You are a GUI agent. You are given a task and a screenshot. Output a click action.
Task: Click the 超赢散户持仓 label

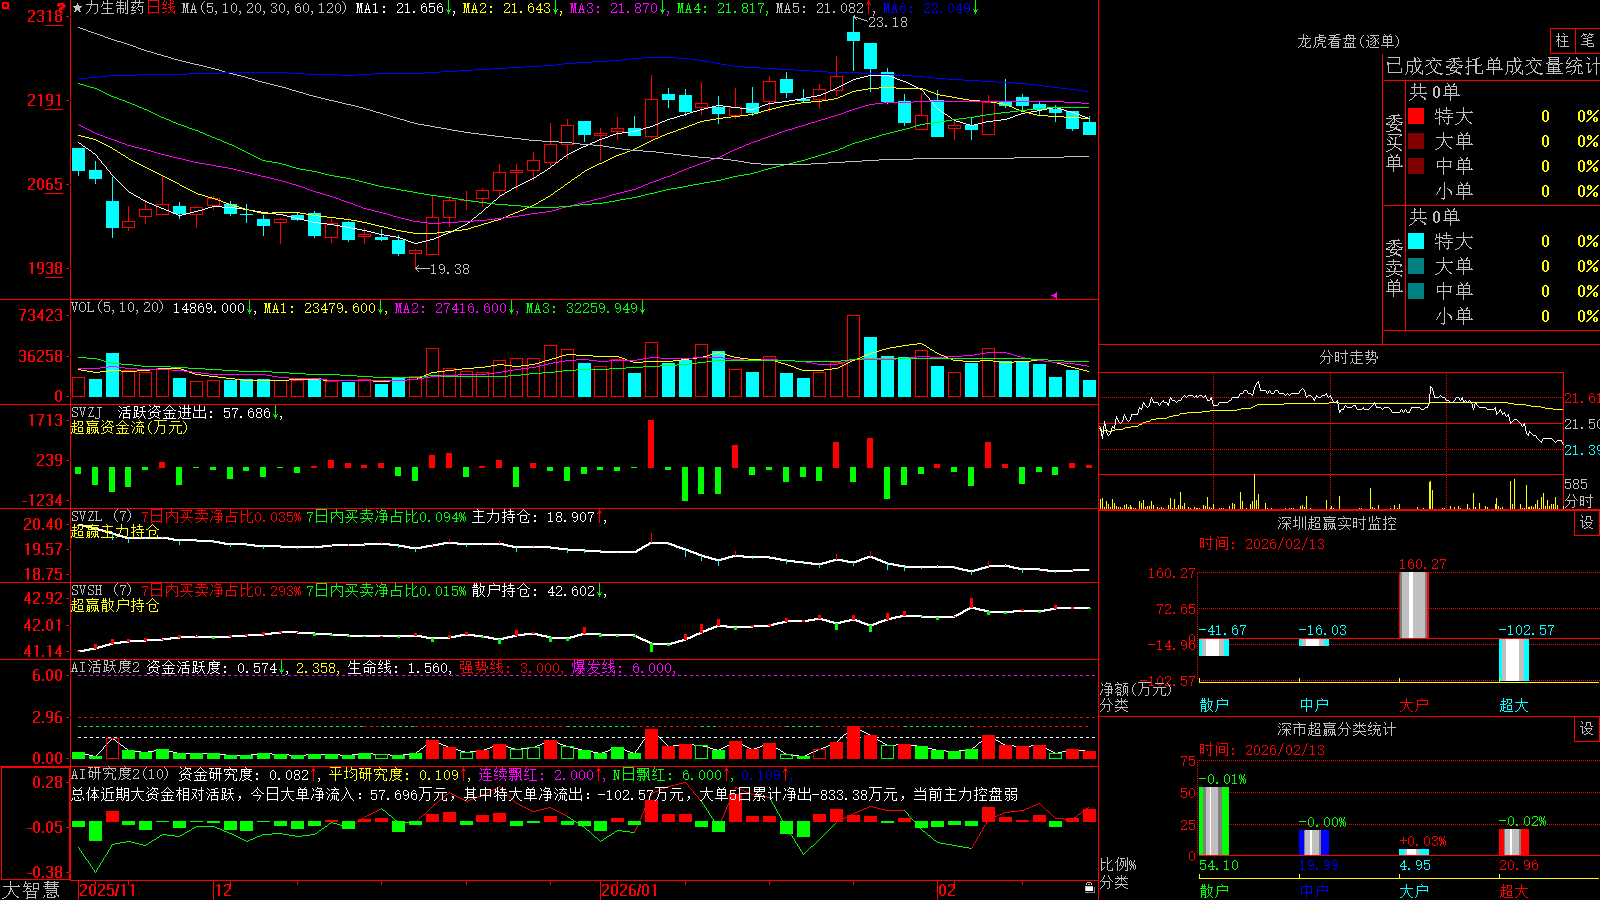(x=115, y=605)
